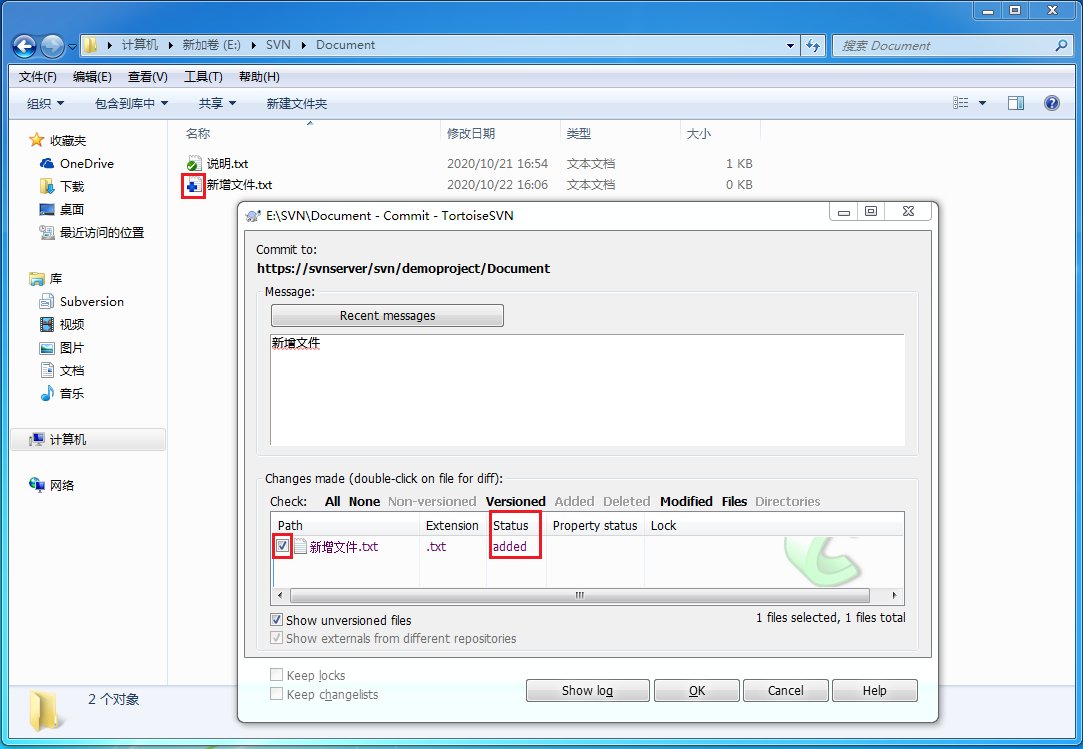Toggle the preview pane icon

1015,103
